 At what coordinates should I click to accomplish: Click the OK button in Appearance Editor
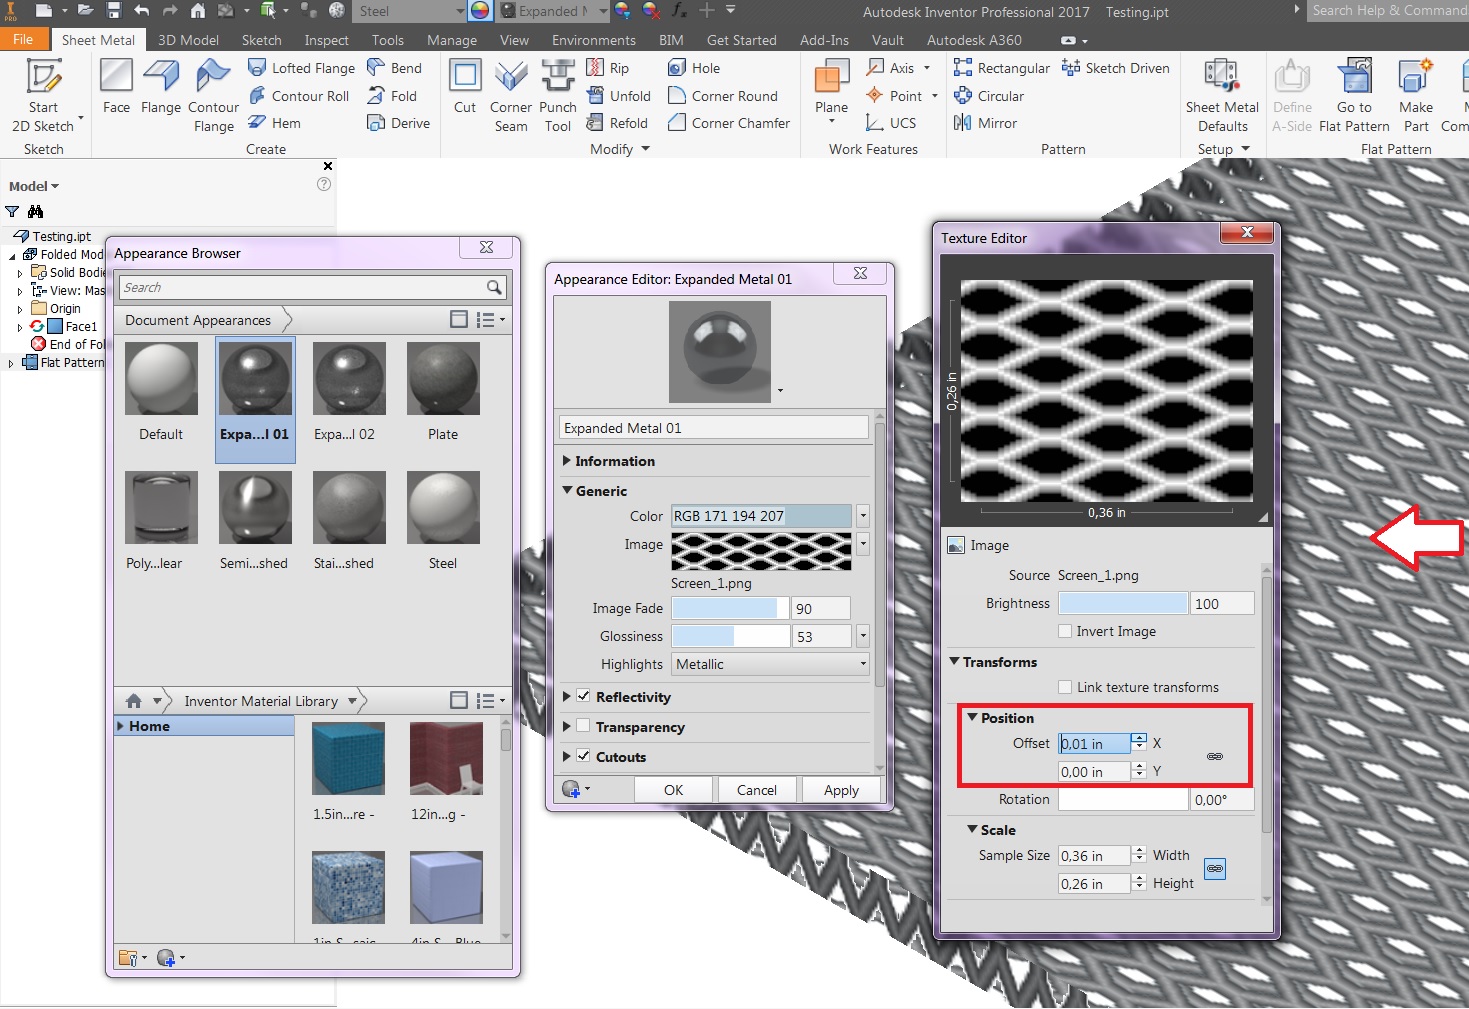coord(673,789)
